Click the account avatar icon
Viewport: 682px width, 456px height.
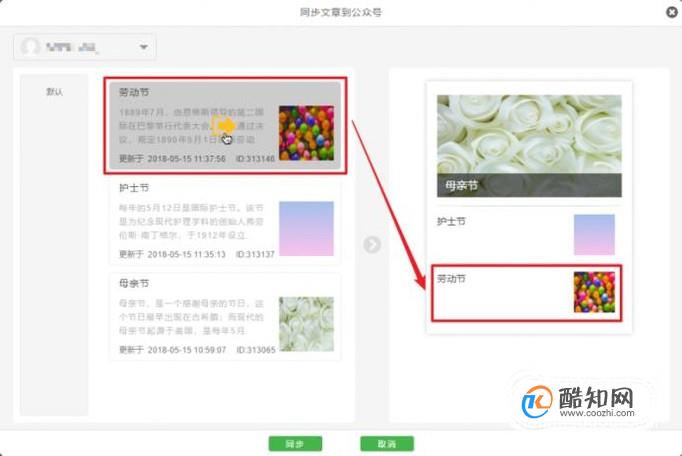(30, 47)
